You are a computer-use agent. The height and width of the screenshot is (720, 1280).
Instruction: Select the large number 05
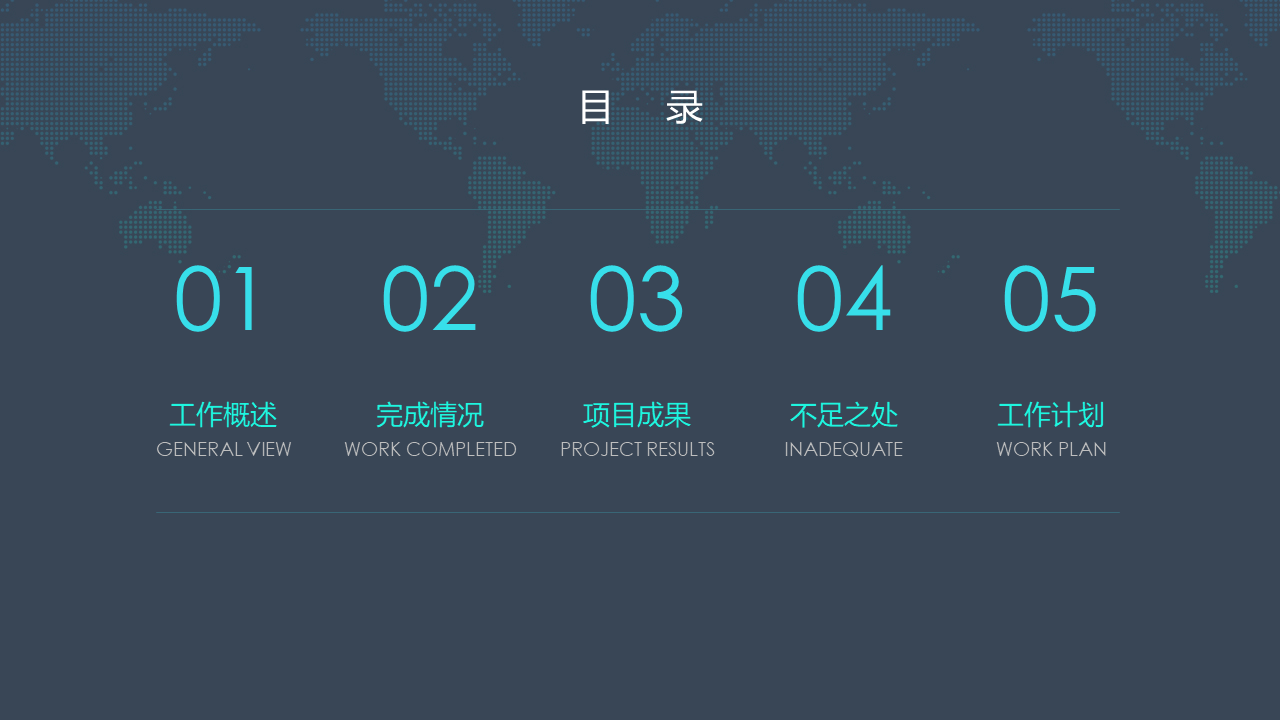[x=1050, y=300]
